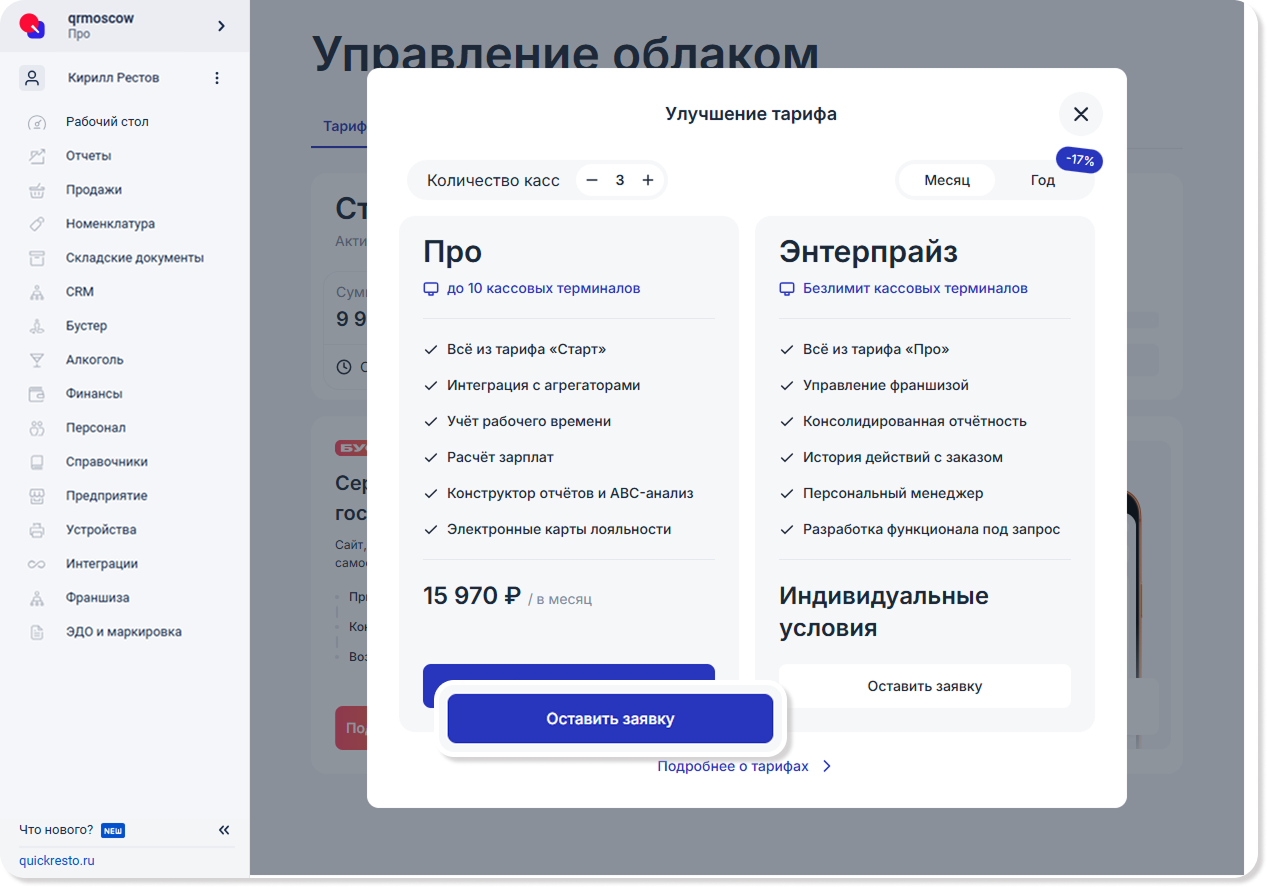Click the Рабочий стол dashboard icon
The width and height of the screenshot is (1267, 887).
pos(37,122)
